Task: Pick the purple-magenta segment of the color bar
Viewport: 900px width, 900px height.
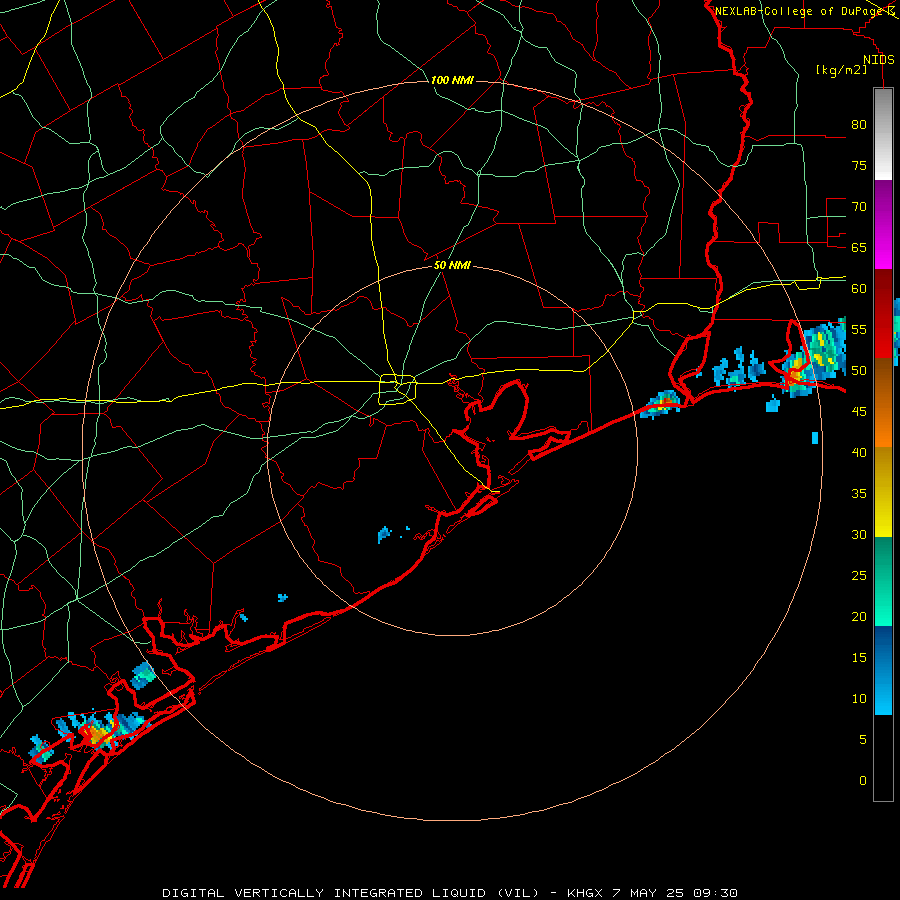Action: 883,225
